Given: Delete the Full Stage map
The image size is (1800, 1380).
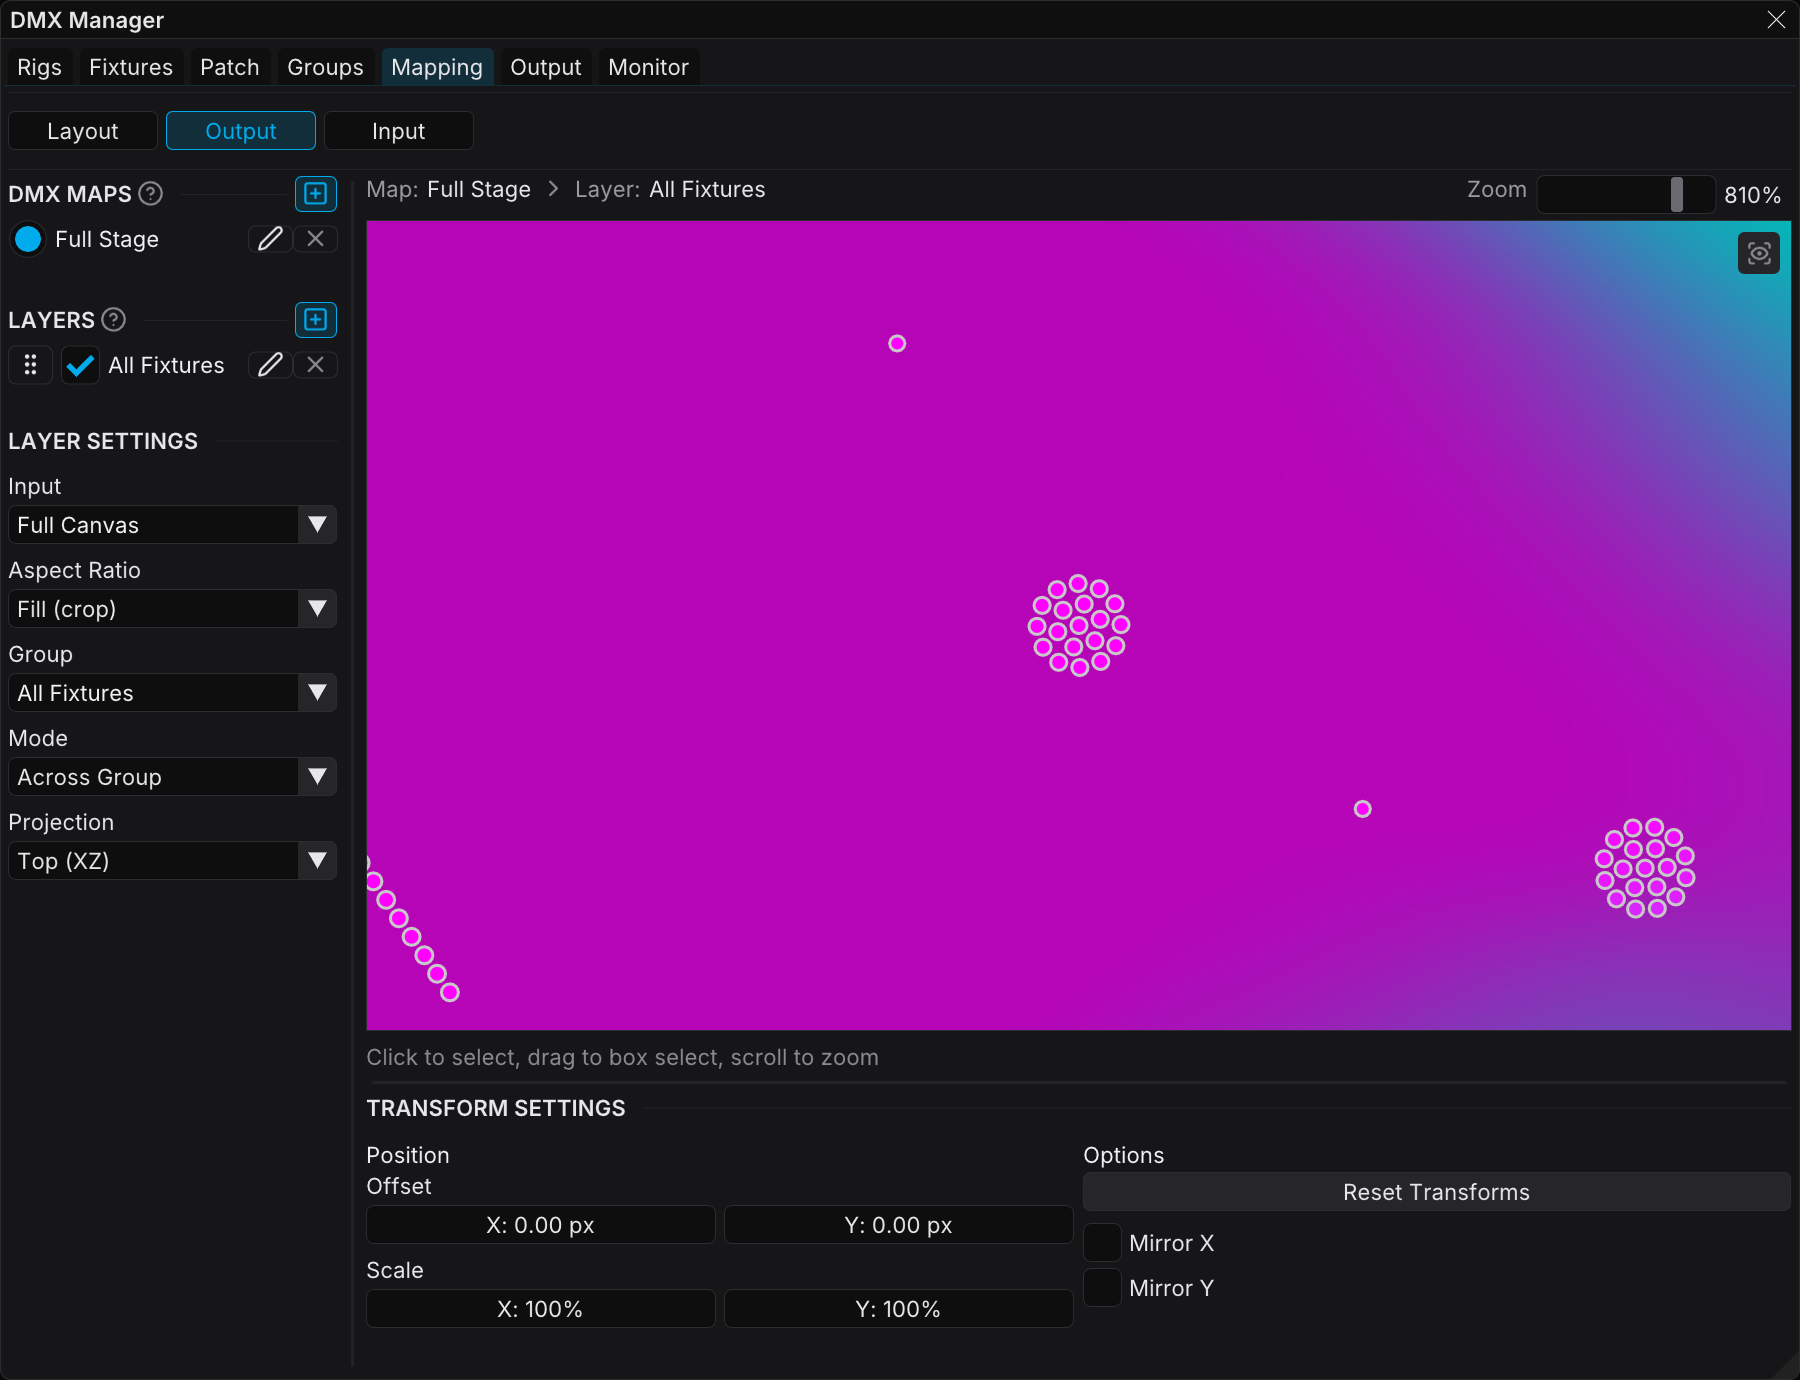Looking at the screenshot, I should coord(315,239).
